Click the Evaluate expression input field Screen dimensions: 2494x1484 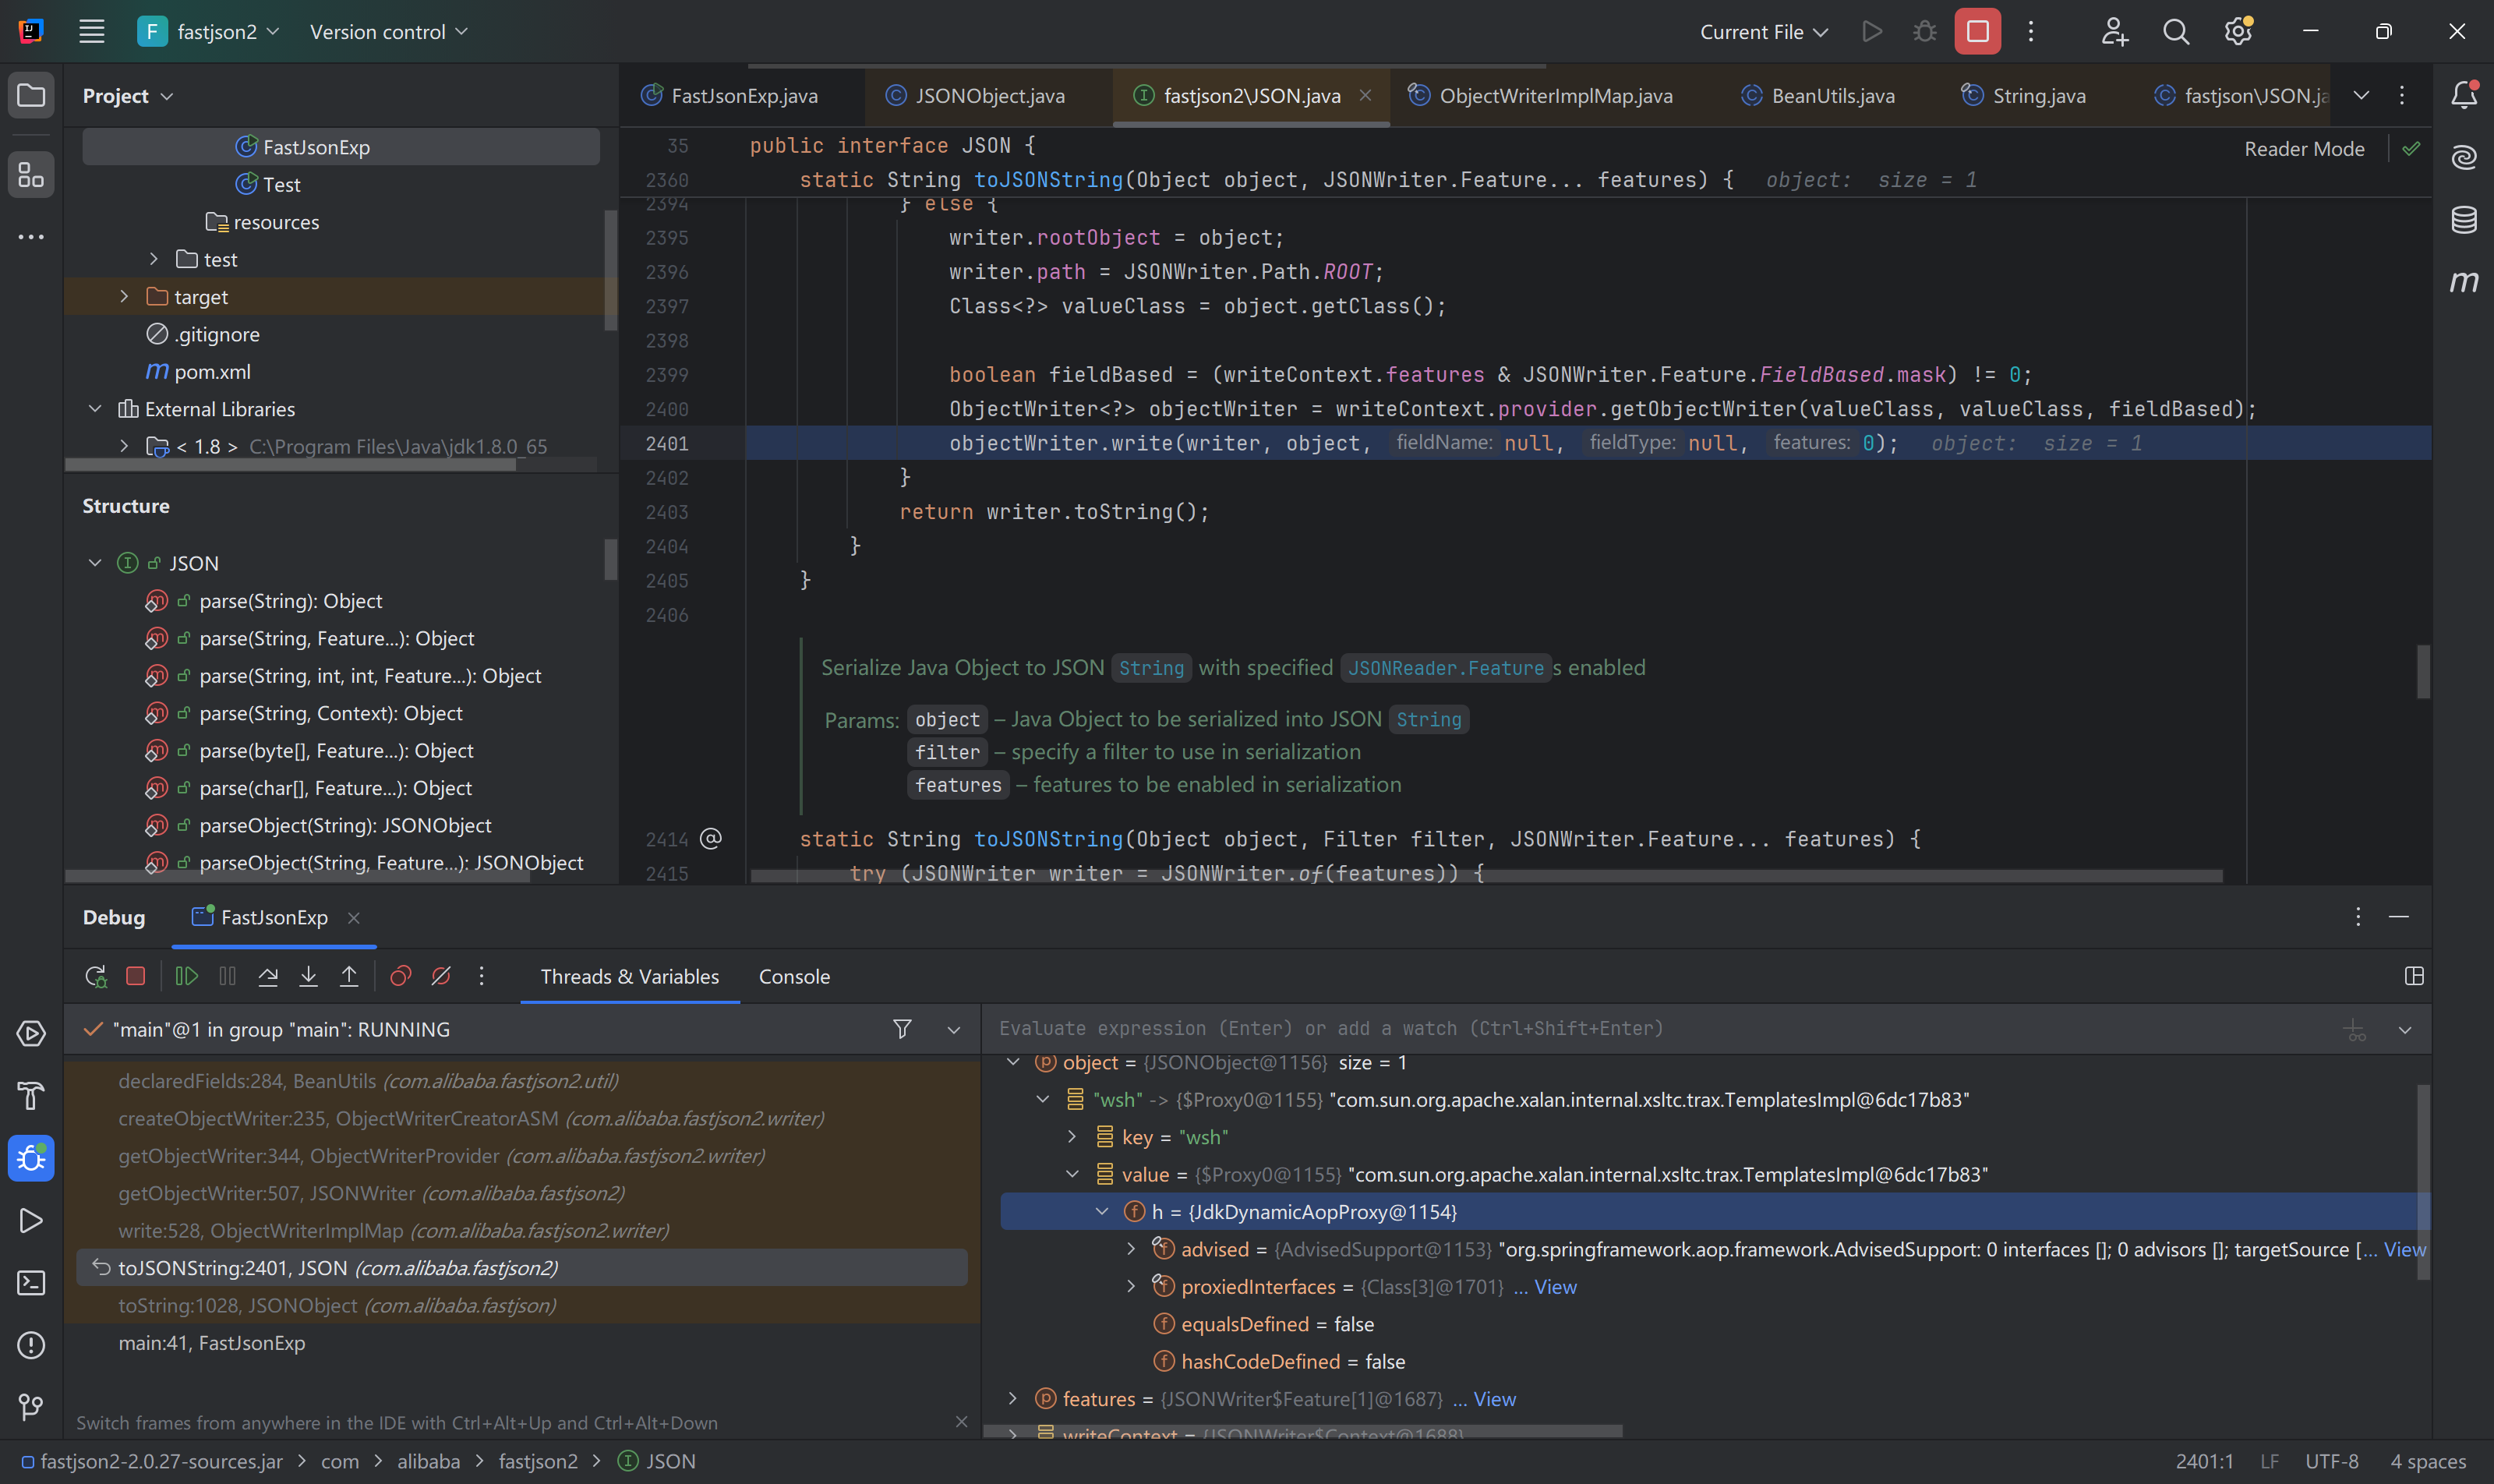(x=1660, y=1029)
